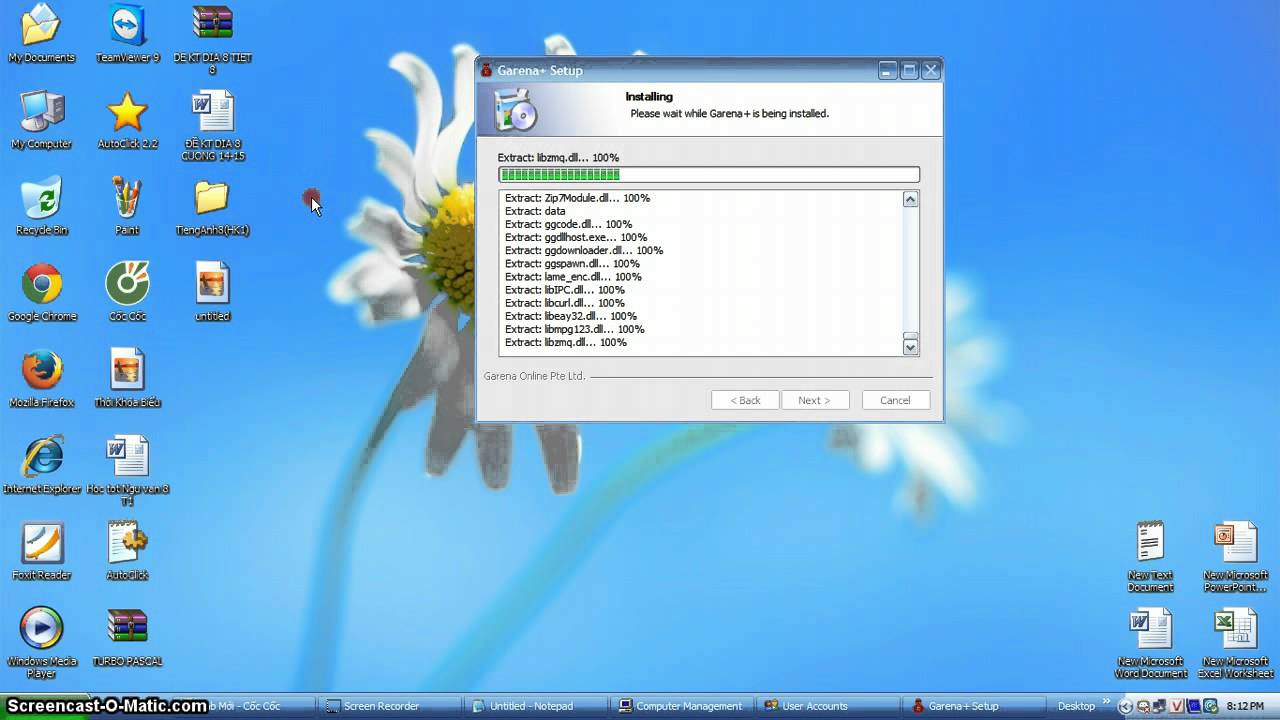Screen dimensions: 1280x720
Task: Click 'Extract: libmpg123.dll... 100%' log line
Action: coord(574,328)
